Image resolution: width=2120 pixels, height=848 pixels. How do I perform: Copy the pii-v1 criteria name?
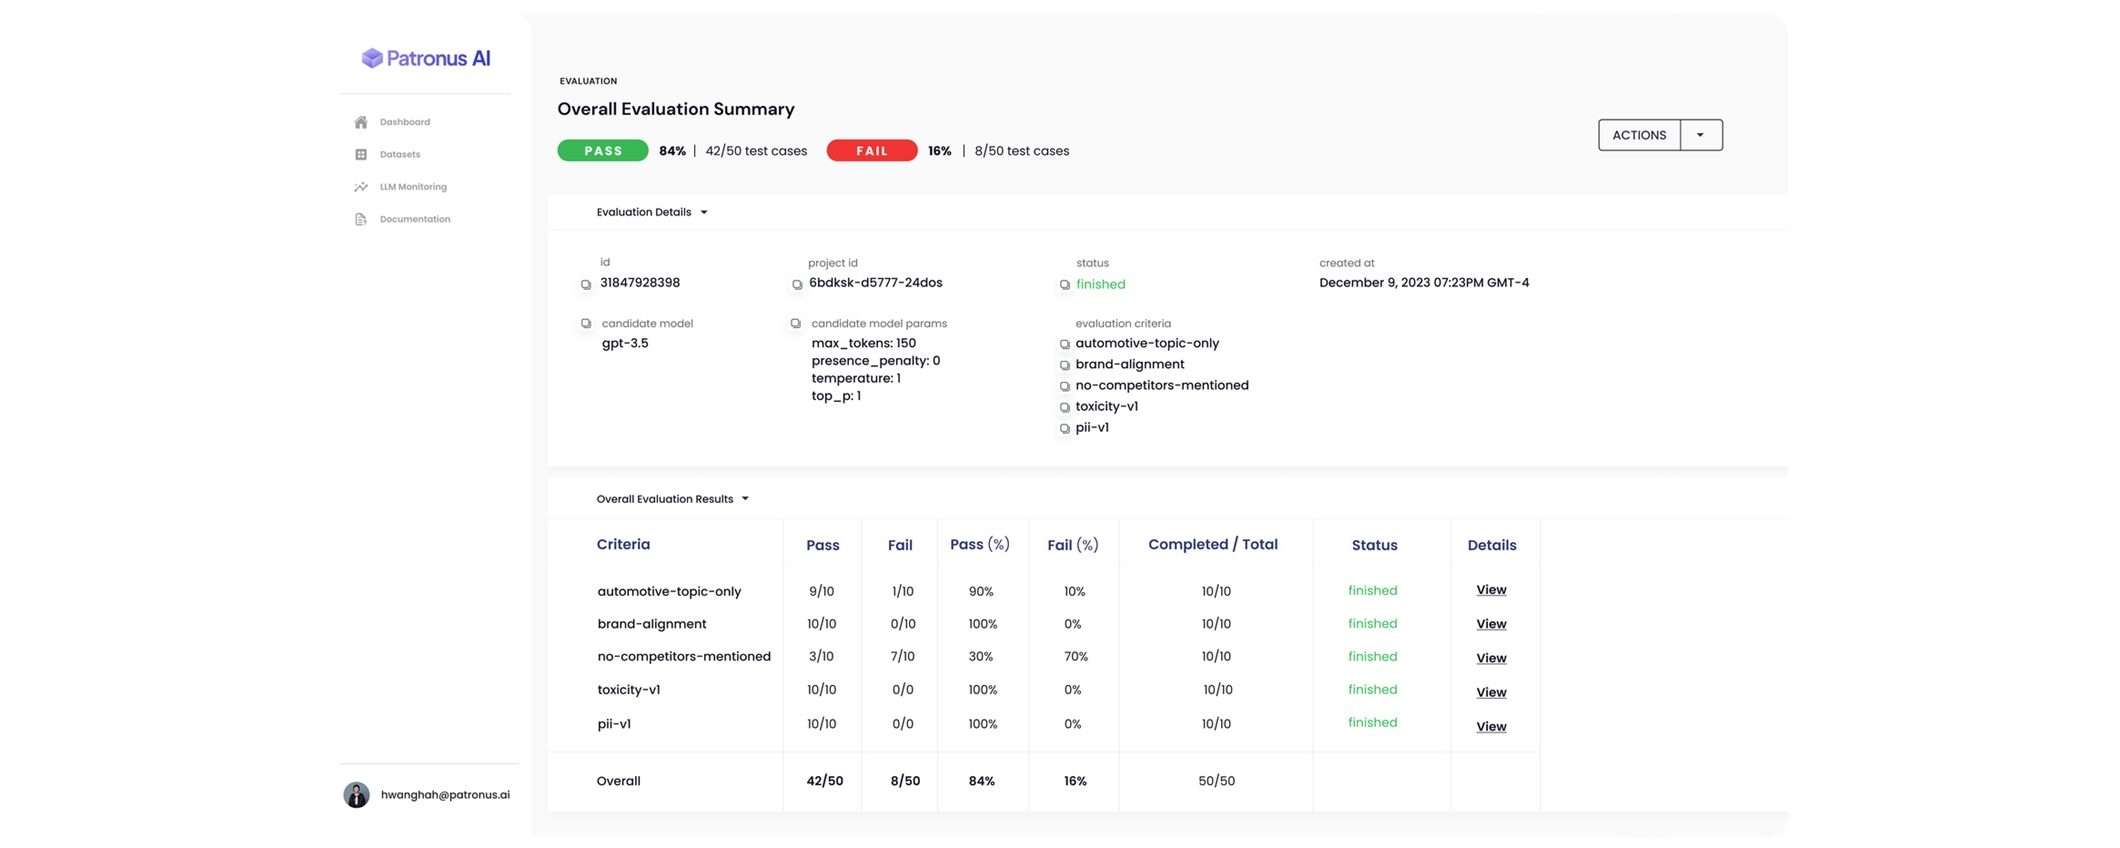(x=1065, y=428)
